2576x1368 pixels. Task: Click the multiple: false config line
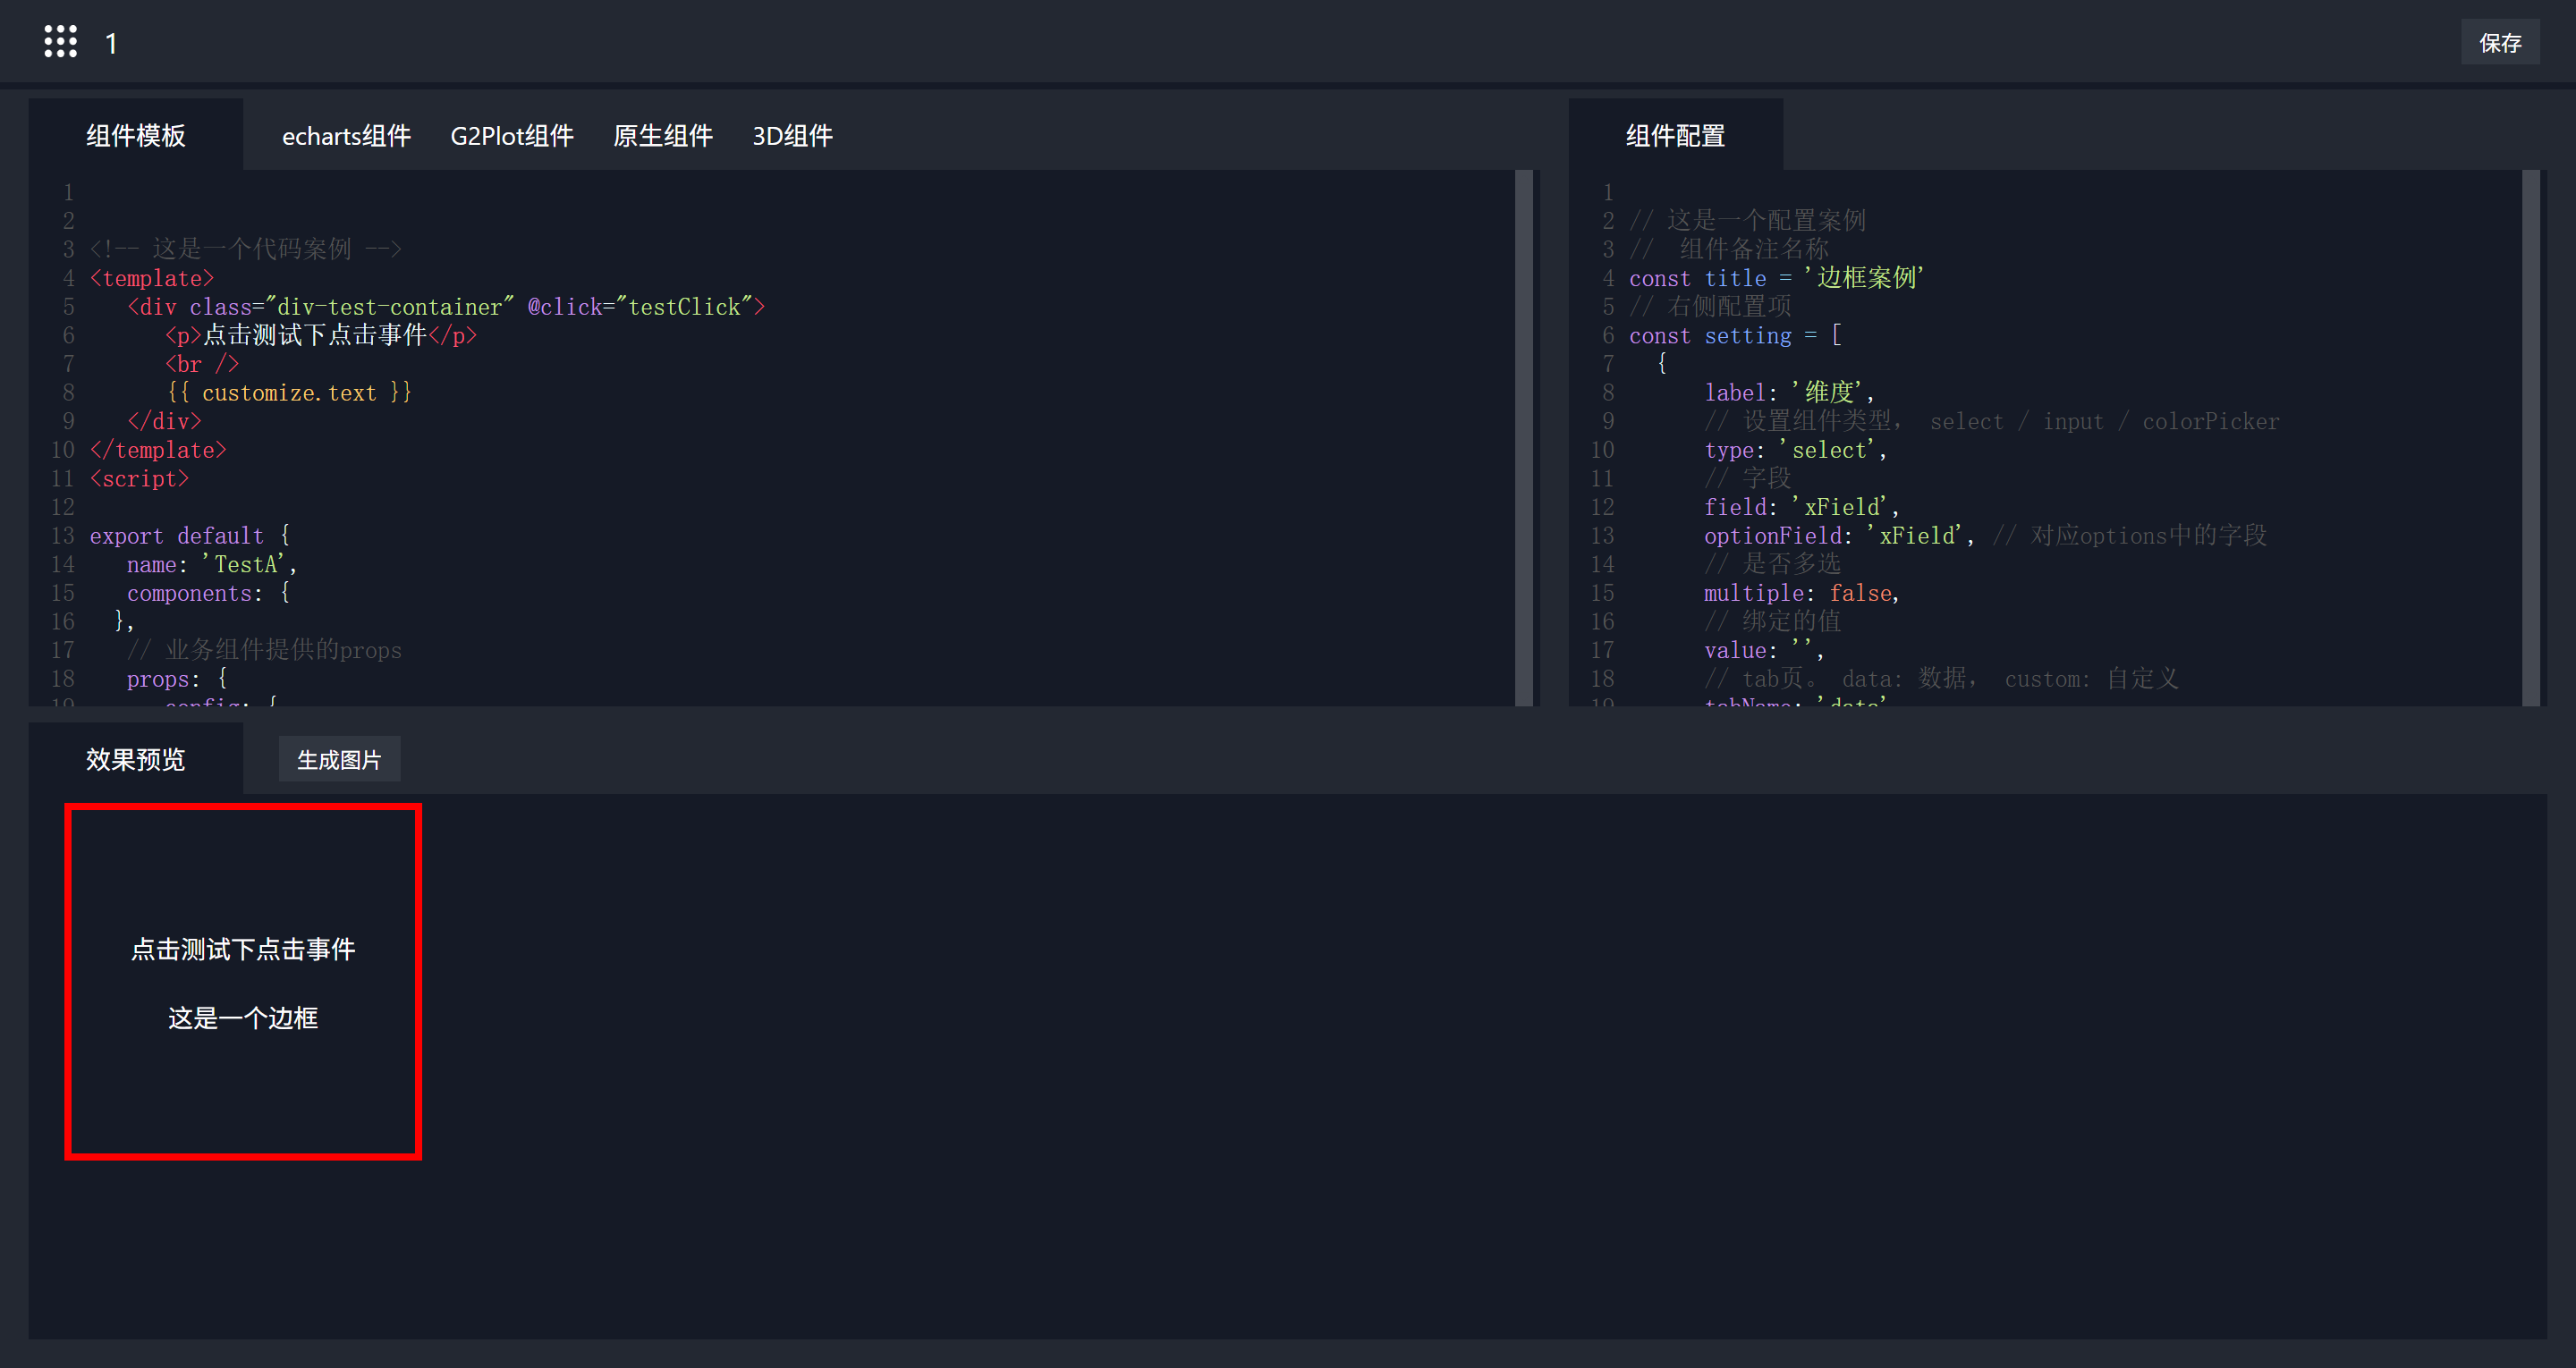[x=1800, y=593]
